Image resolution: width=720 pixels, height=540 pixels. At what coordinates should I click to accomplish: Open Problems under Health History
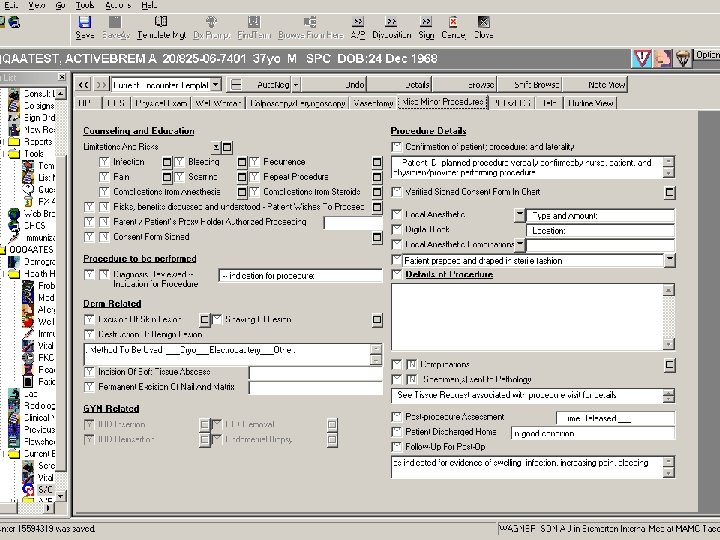40,286
